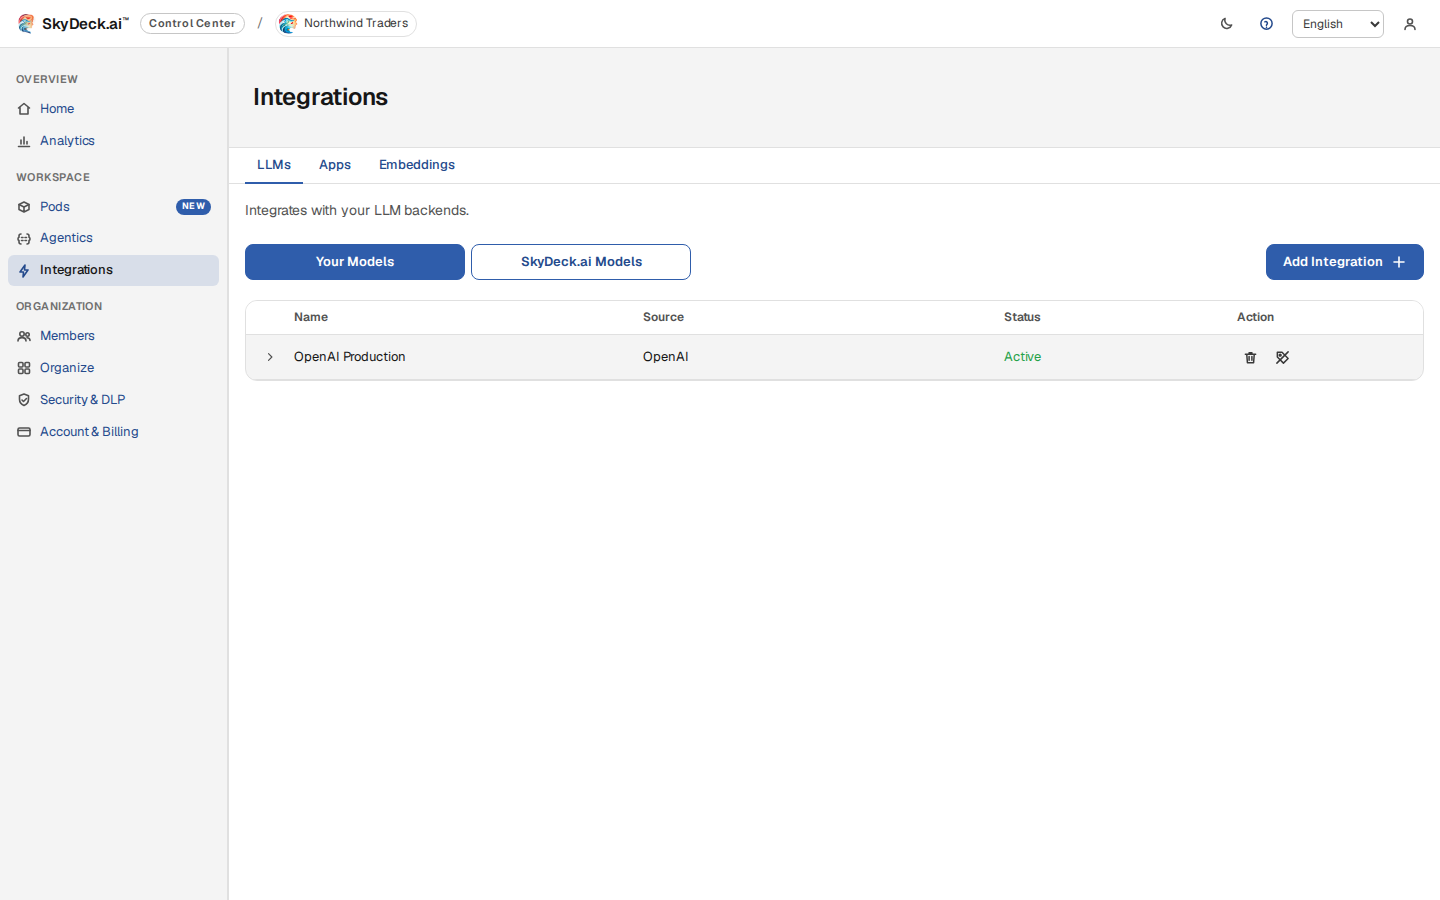The height and width of the screenshot is (900, 1440).
Task: Select the Your Models toggle button
Action: coord(355,262)
